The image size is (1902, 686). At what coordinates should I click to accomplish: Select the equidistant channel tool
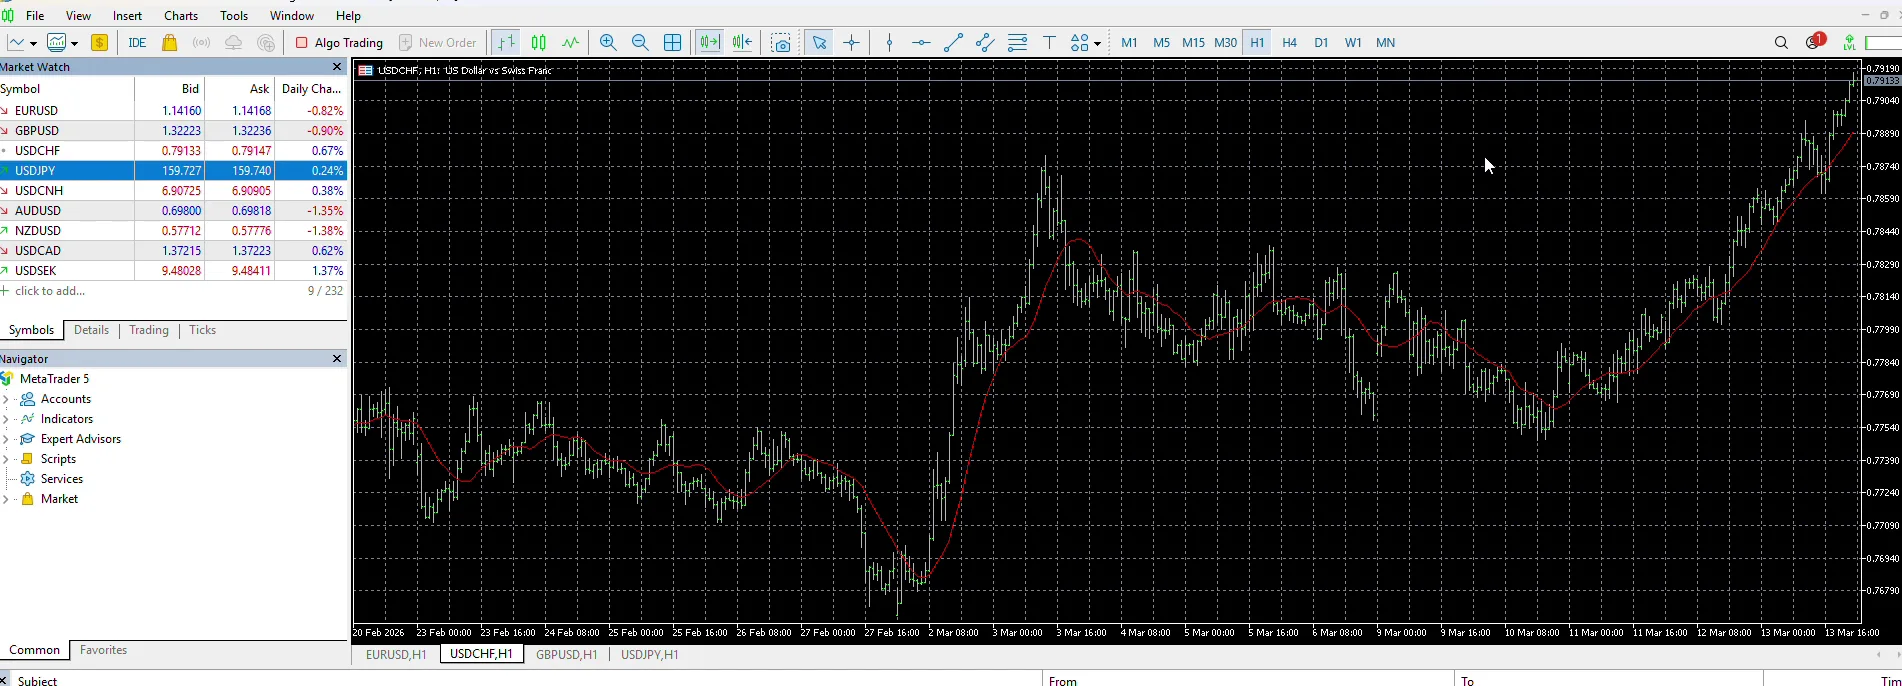[985, 43]
